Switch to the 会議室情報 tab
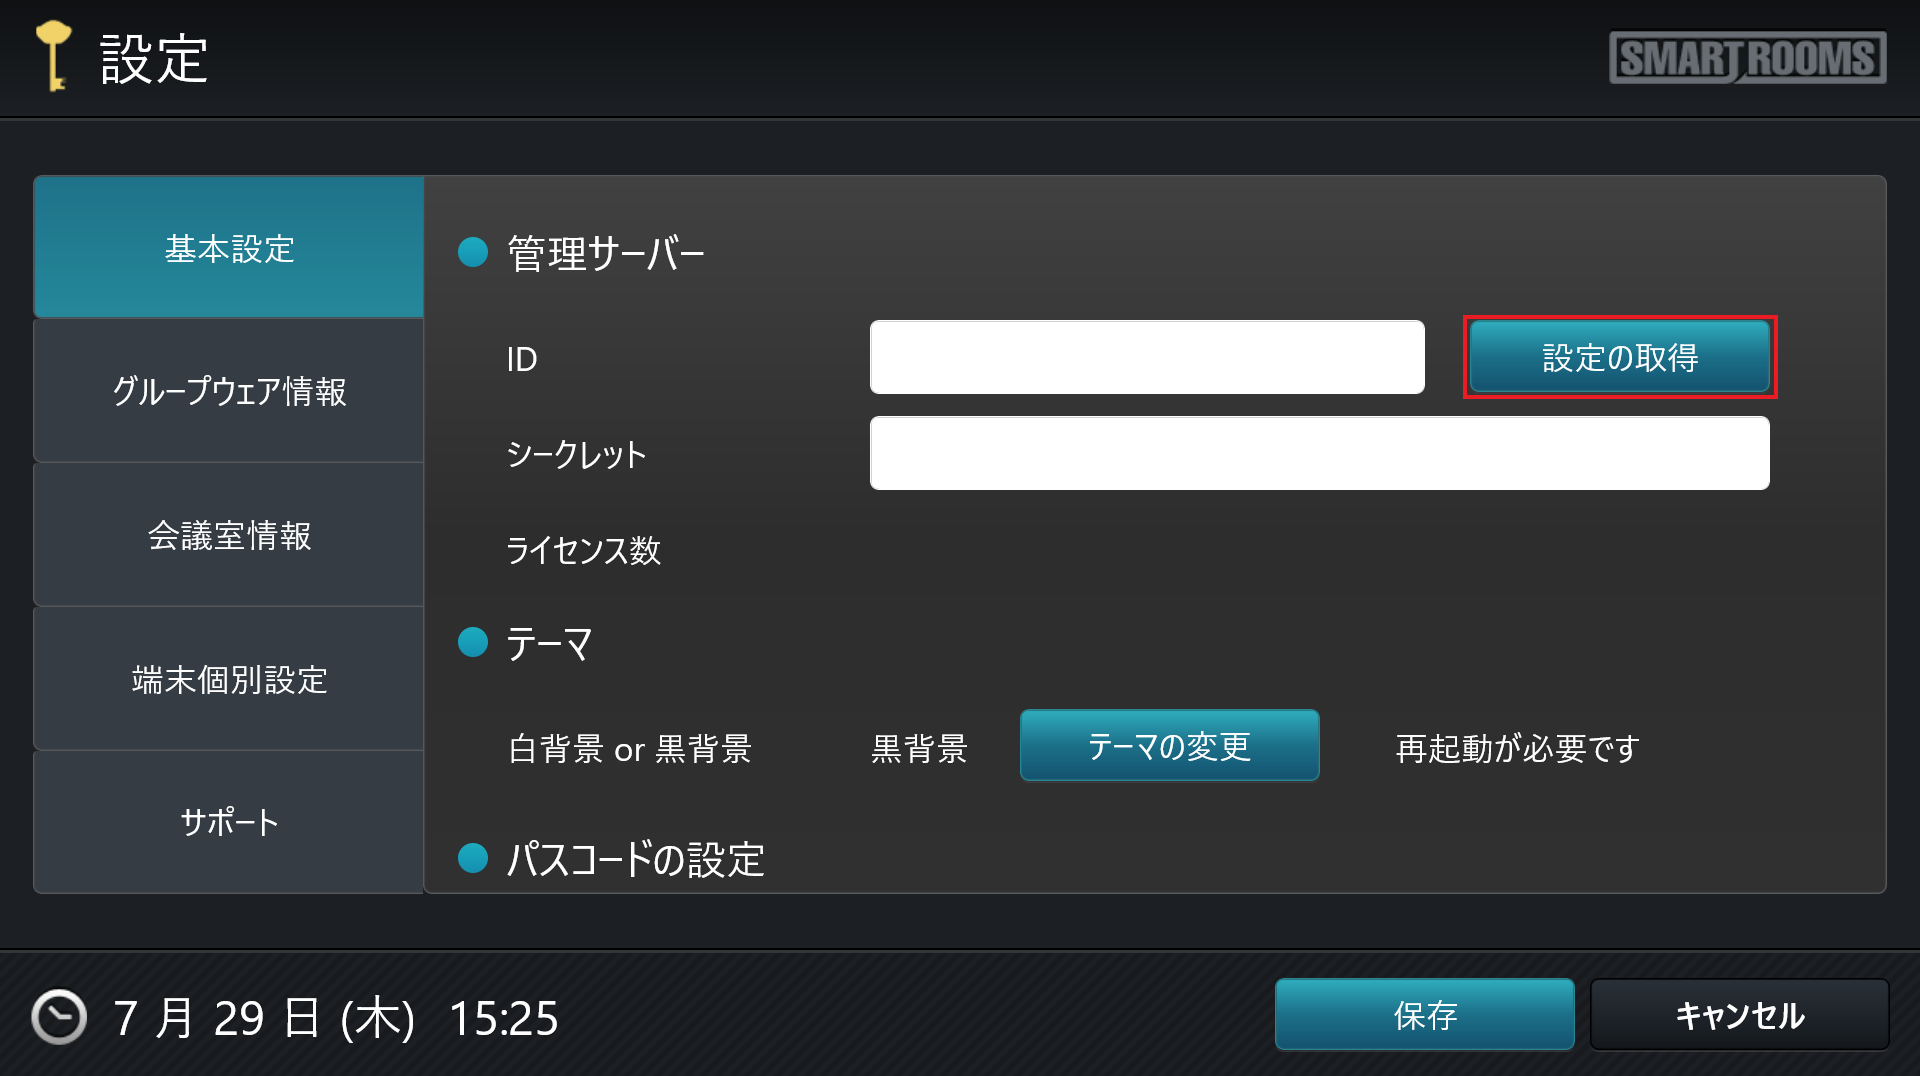This screenshot has height=1076, width=1920. click(229, 535)
